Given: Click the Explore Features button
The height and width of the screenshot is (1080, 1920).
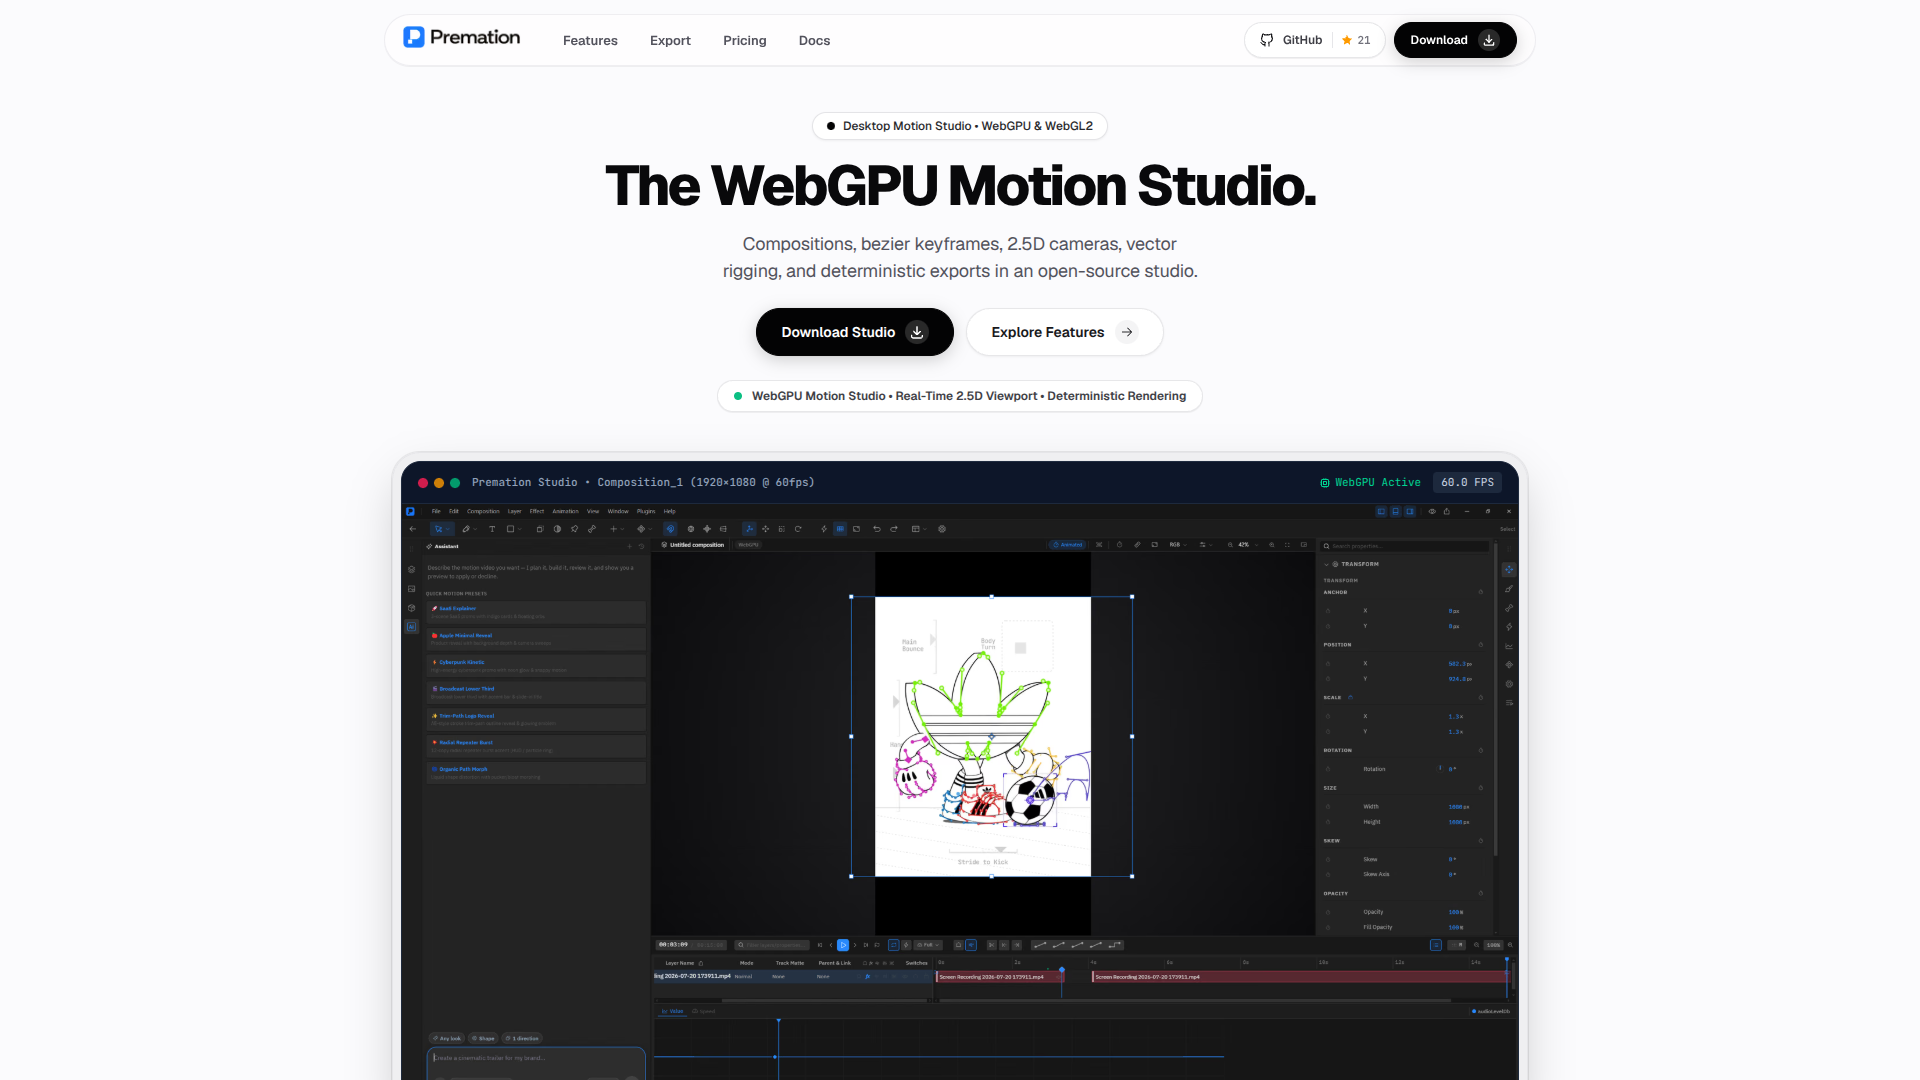Looking at the screenshot, I should pos(1064,332).
